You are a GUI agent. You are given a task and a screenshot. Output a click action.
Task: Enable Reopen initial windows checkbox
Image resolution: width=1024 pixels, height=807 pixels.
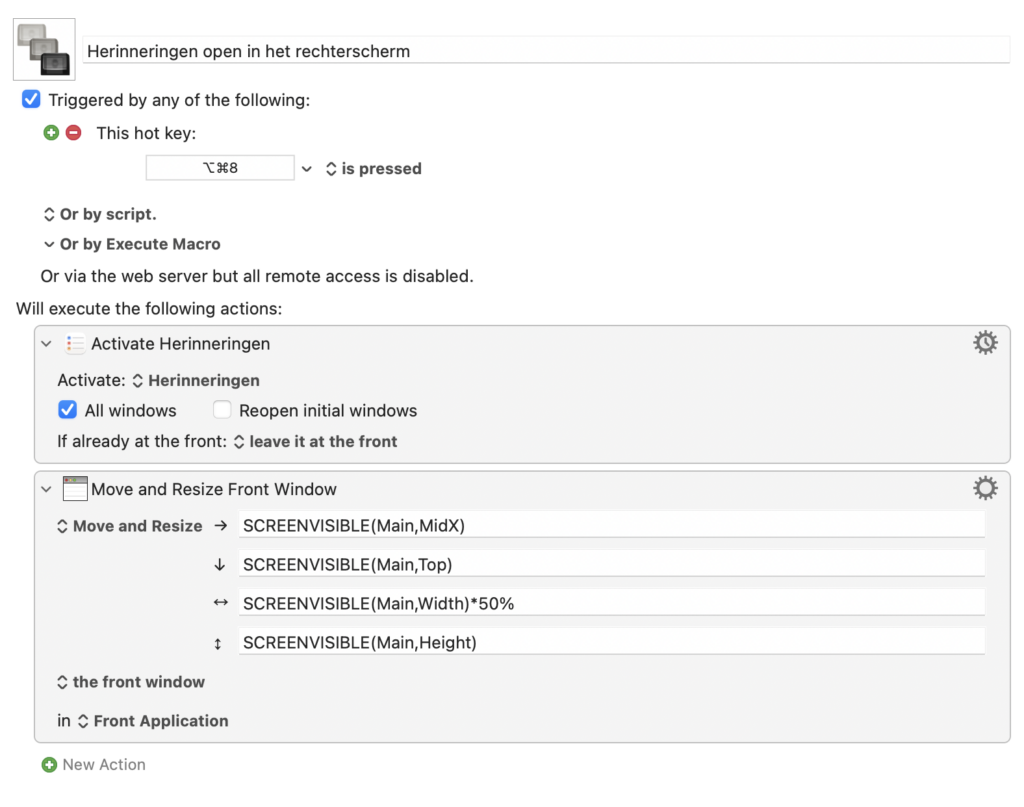[222, 410]
